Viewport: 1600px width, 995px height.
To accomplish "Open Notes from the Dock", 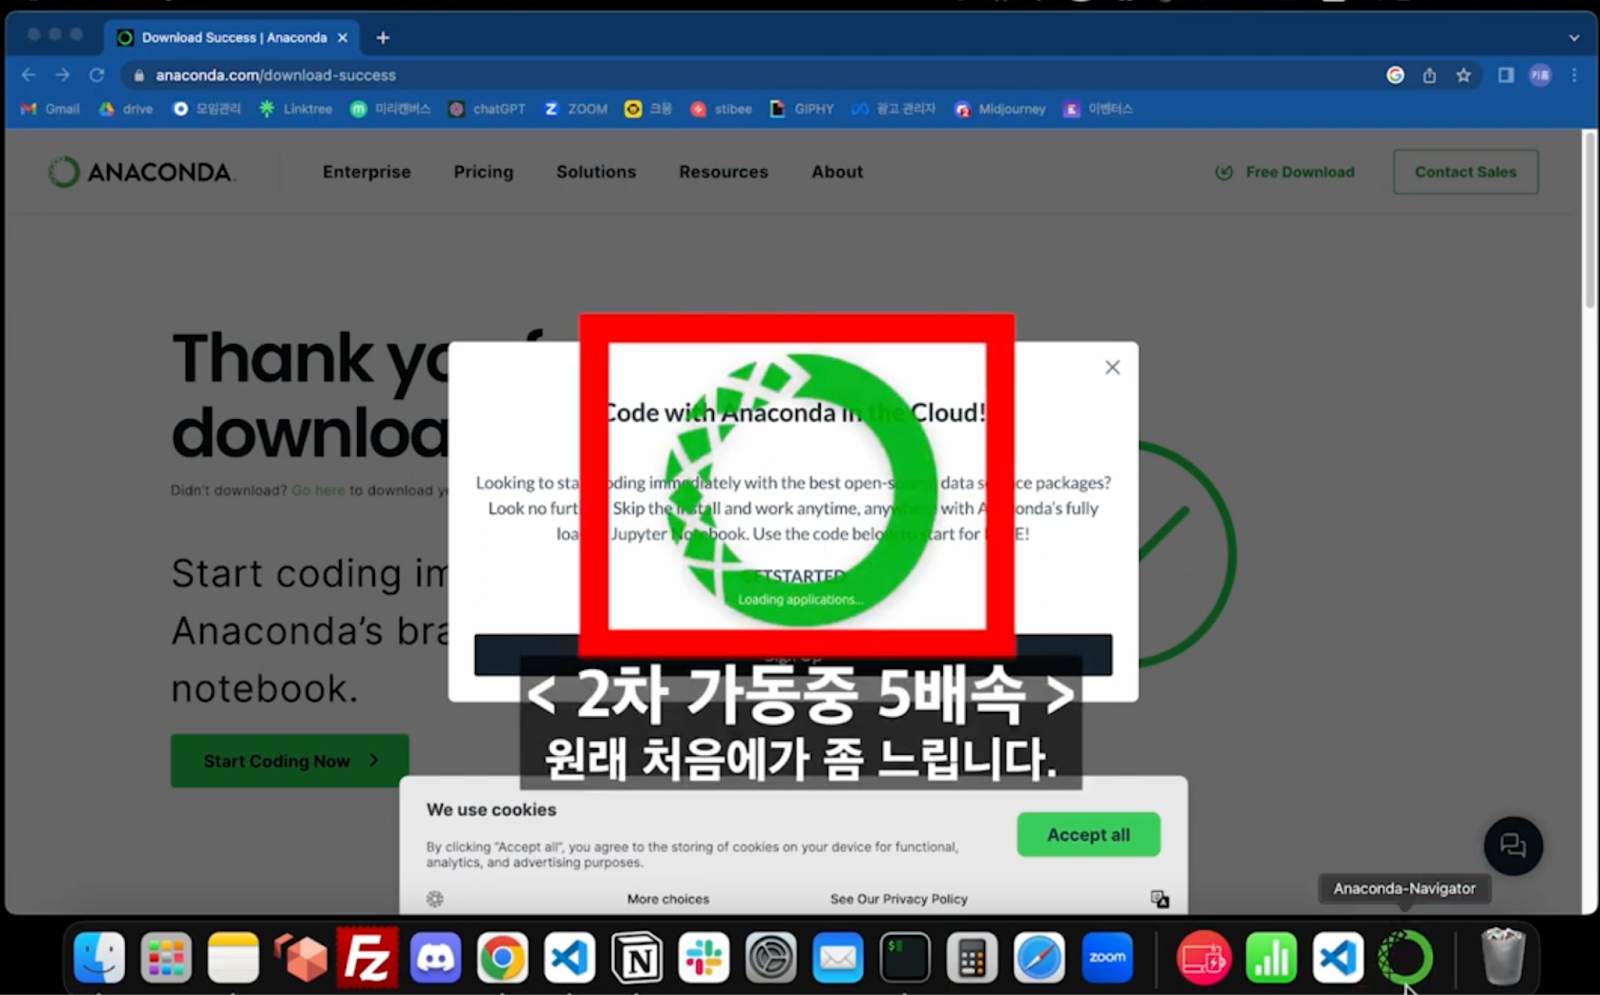I will tap(233, 958).
